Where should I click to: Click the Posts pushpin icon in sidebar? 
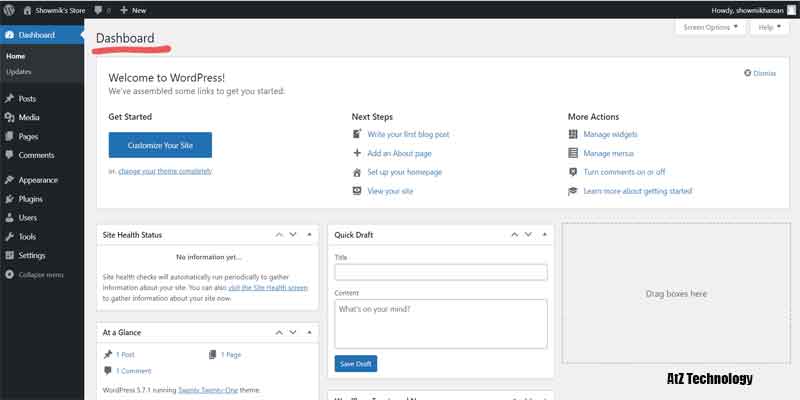point(9,99)
